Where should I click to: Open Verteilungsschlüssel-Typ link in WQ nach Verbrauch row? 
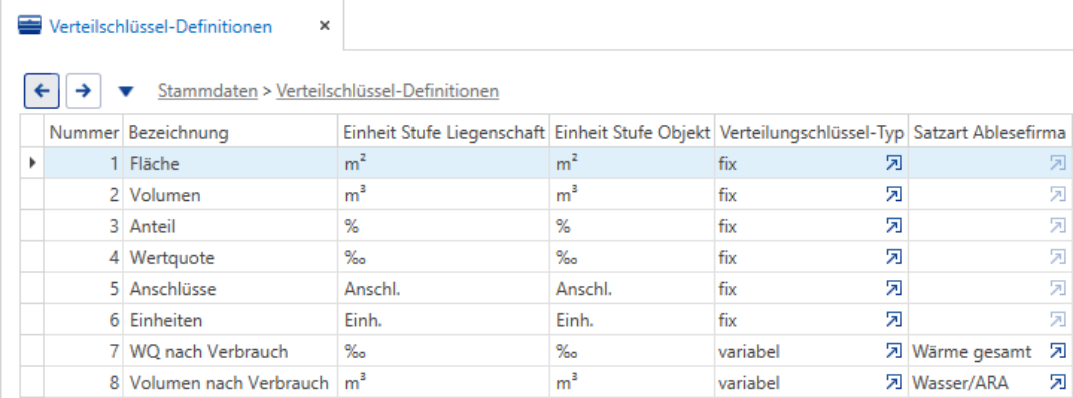(x=893, y=351)
